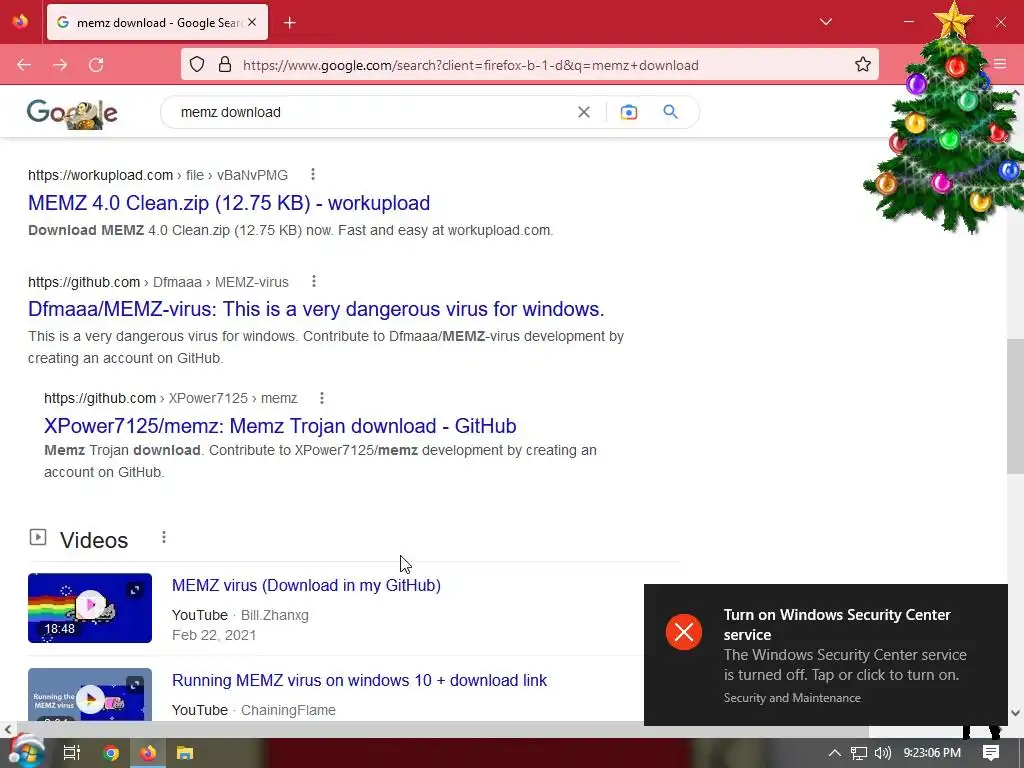This screenshot has width=1024, height=768.
Task: Click the github.com Dfmaaa breadcrumb URL
Action: point(158,282)
